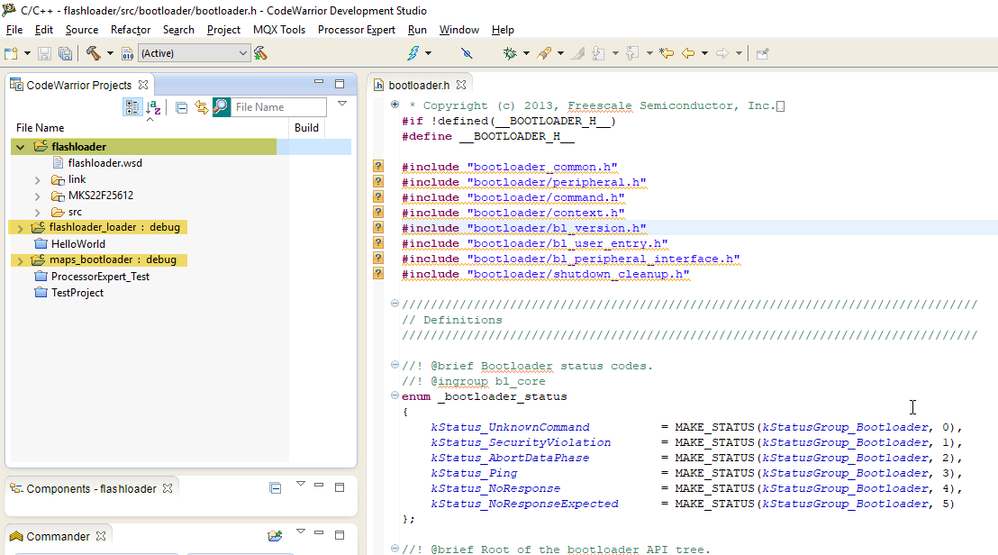Screen dimensions: 998x555
Task: Click the Last Edit Location arrow icon
Action: pyautogui.click(x=665, y=53)
